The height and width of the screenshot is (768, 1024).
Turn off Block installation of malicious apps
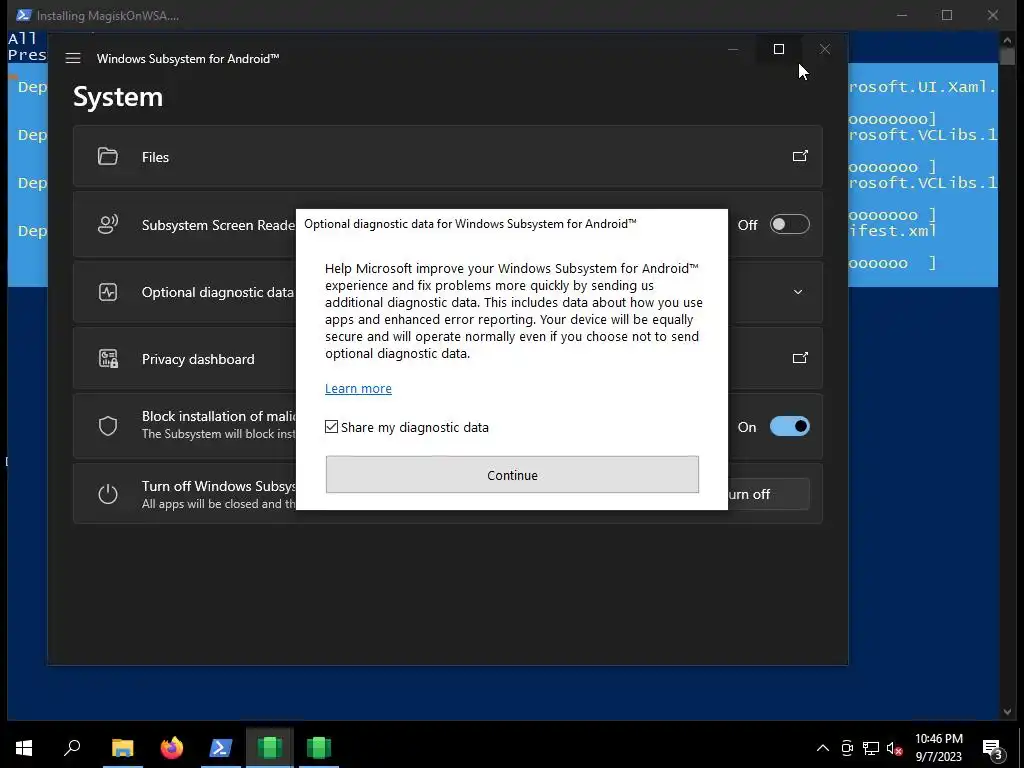790,426
